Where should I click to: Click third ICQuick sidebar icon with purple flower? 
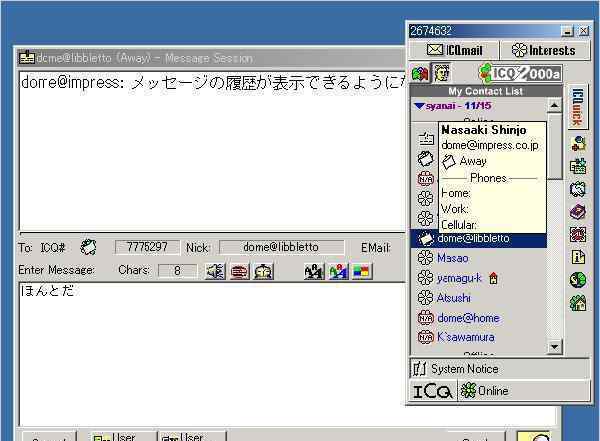pos(578,189)
